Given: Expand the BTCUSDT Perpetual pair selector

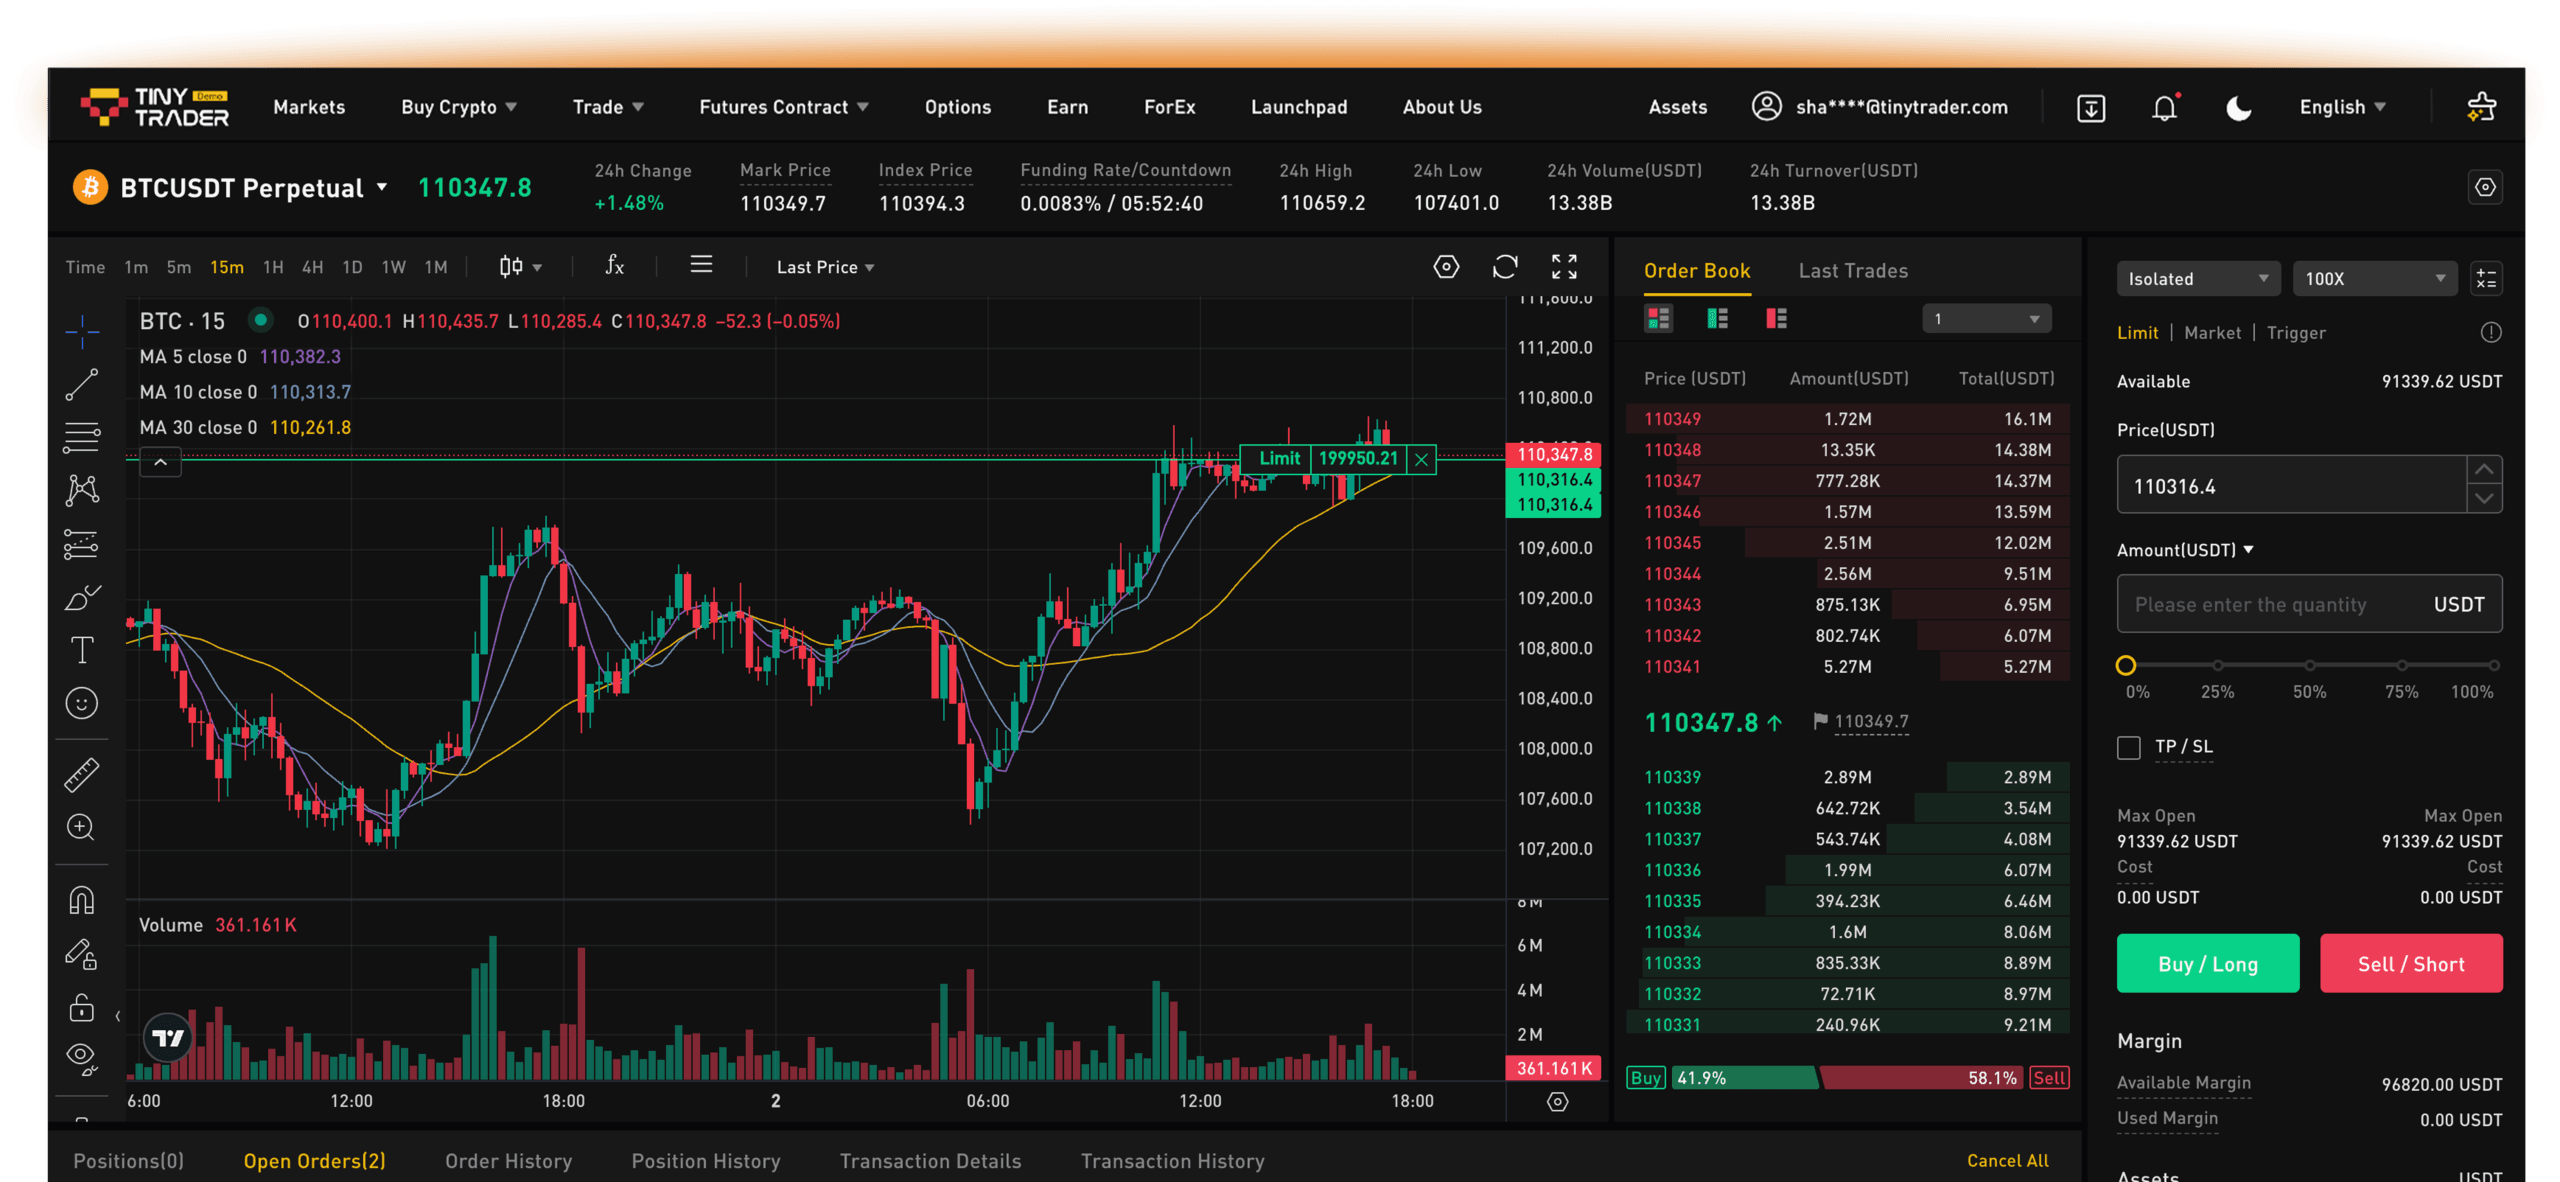Looking at the screenshot, I should pos(382,187).
